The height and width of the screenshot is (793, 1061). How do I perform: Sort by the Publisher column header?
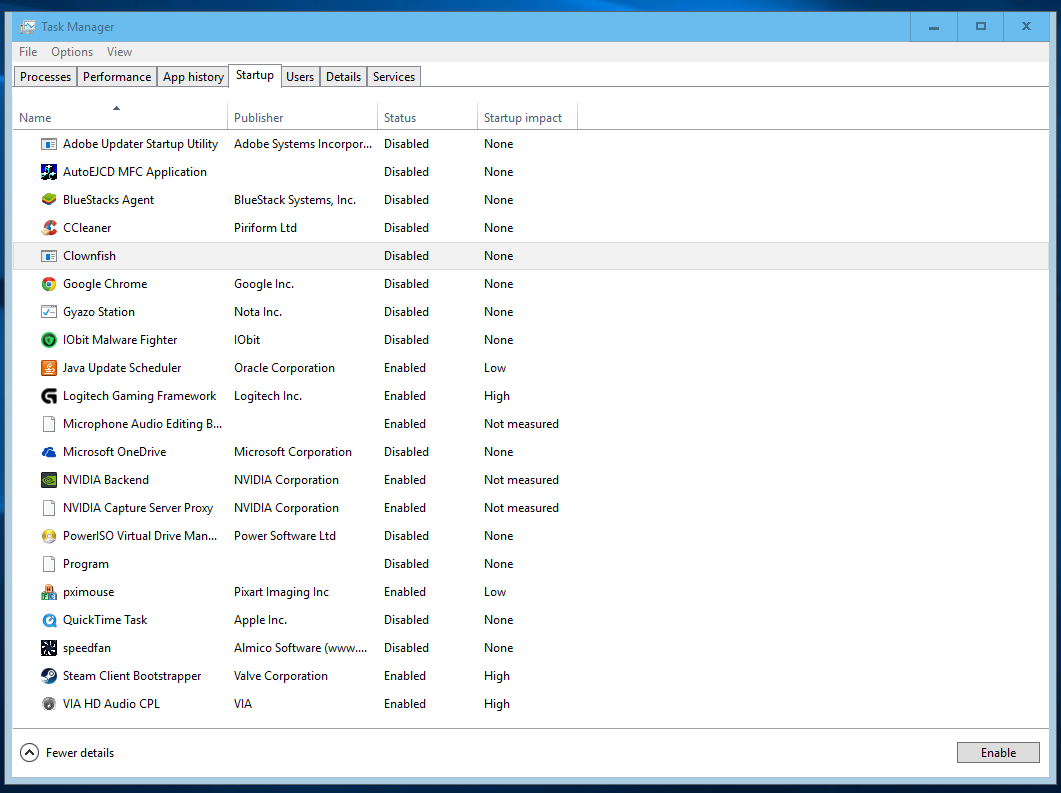[302, 118]
